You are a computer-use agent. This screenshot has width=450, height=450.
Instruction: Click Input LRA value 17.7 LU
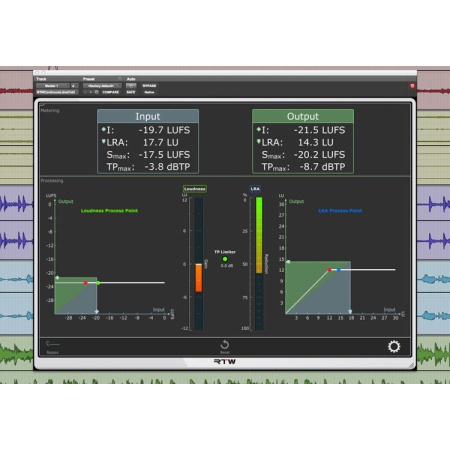click(161, 142)
